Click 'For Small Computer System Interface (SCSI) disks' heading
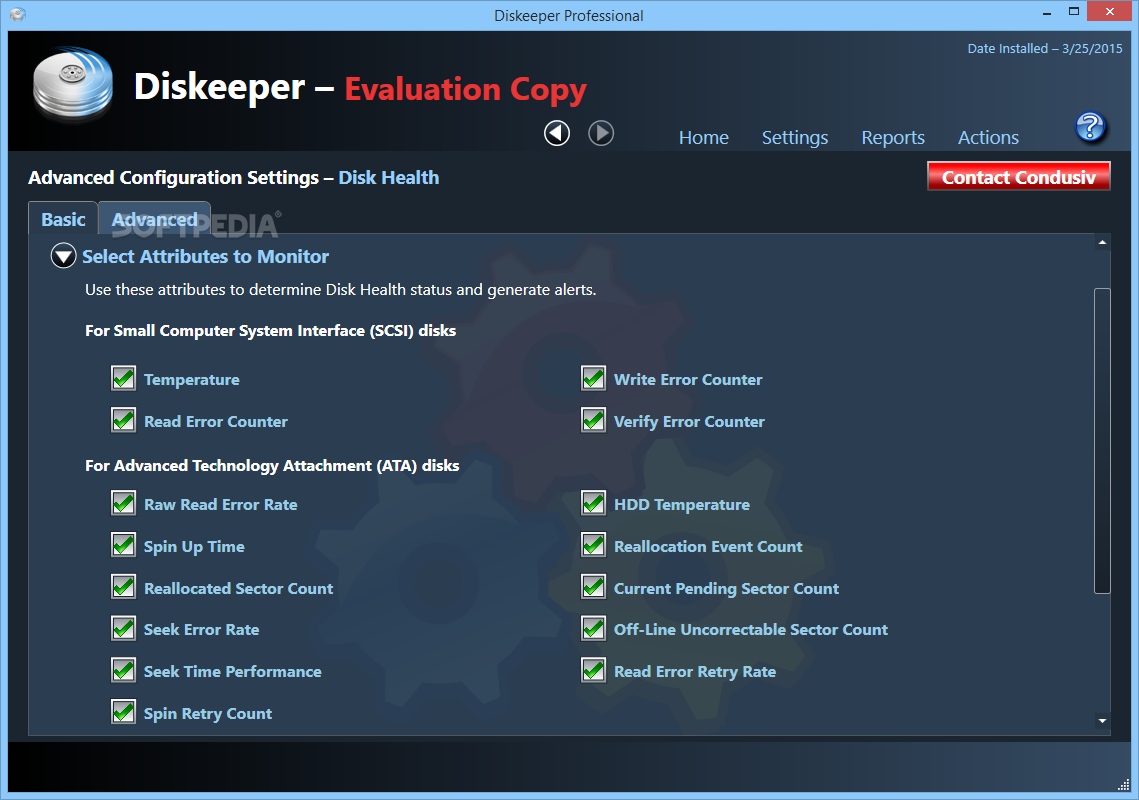The image size is (1139, 800). [x=270, y=331]
